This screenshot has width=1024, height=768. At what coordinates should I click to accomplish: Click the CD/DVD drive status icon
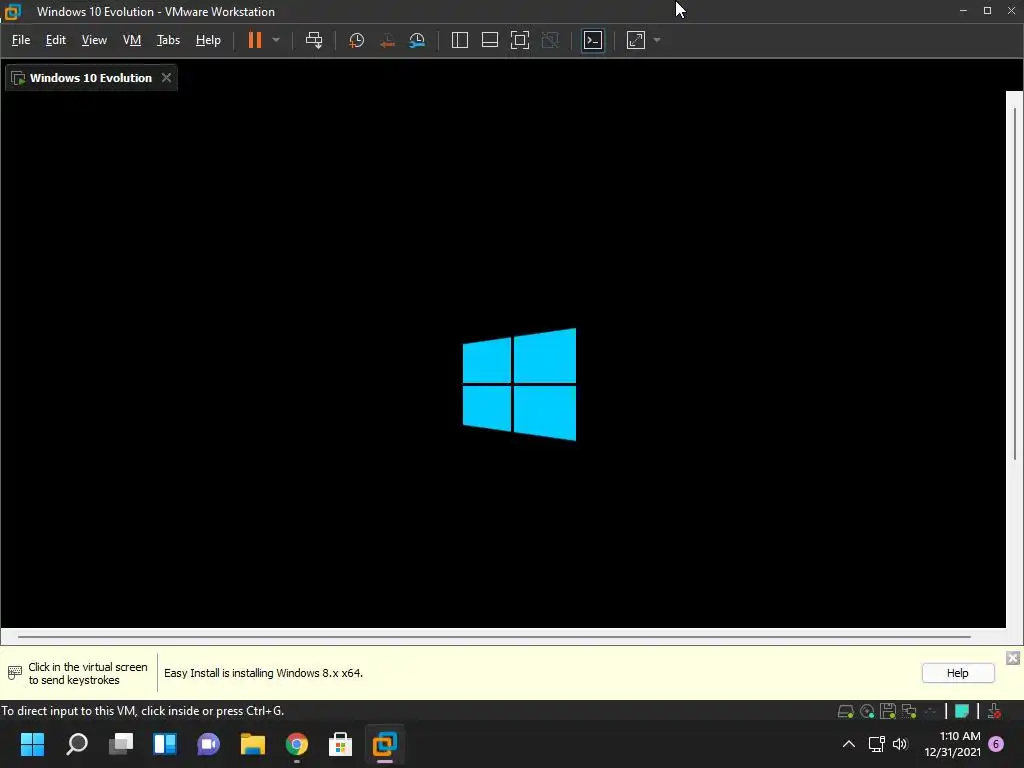click(x=867, y=711)
